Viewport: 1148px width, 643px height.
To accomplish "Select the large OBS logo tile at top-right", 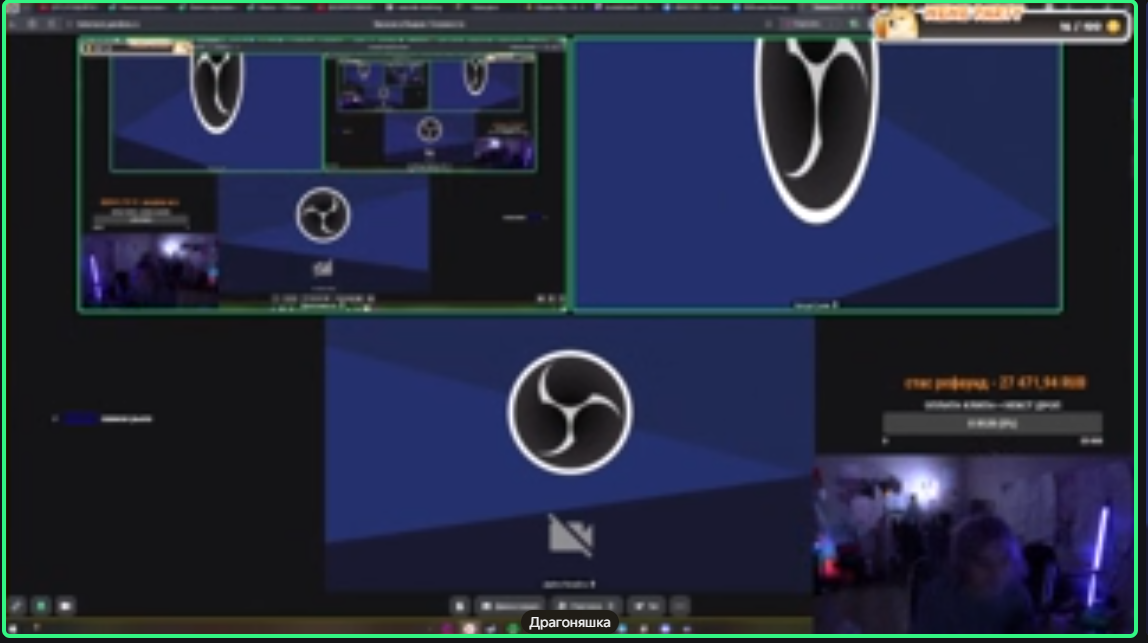I will click(x=816, y=174).
